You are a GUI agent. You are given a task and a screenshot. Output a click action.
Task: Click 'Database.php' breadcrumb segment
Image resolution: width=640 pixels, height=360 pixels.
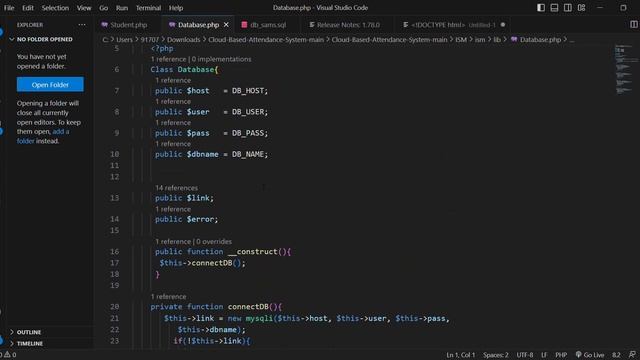(x=540, y=40)
